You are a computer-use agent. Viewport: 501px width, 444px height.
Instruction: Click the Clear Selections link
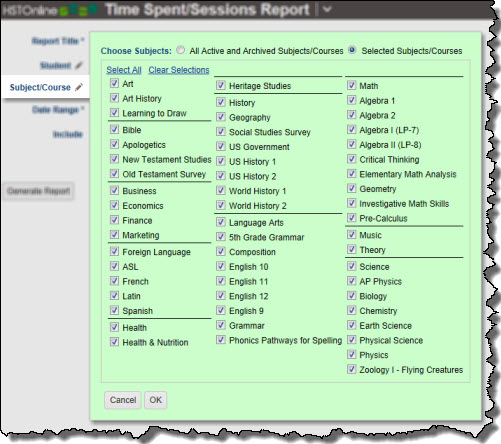point(179,70)
